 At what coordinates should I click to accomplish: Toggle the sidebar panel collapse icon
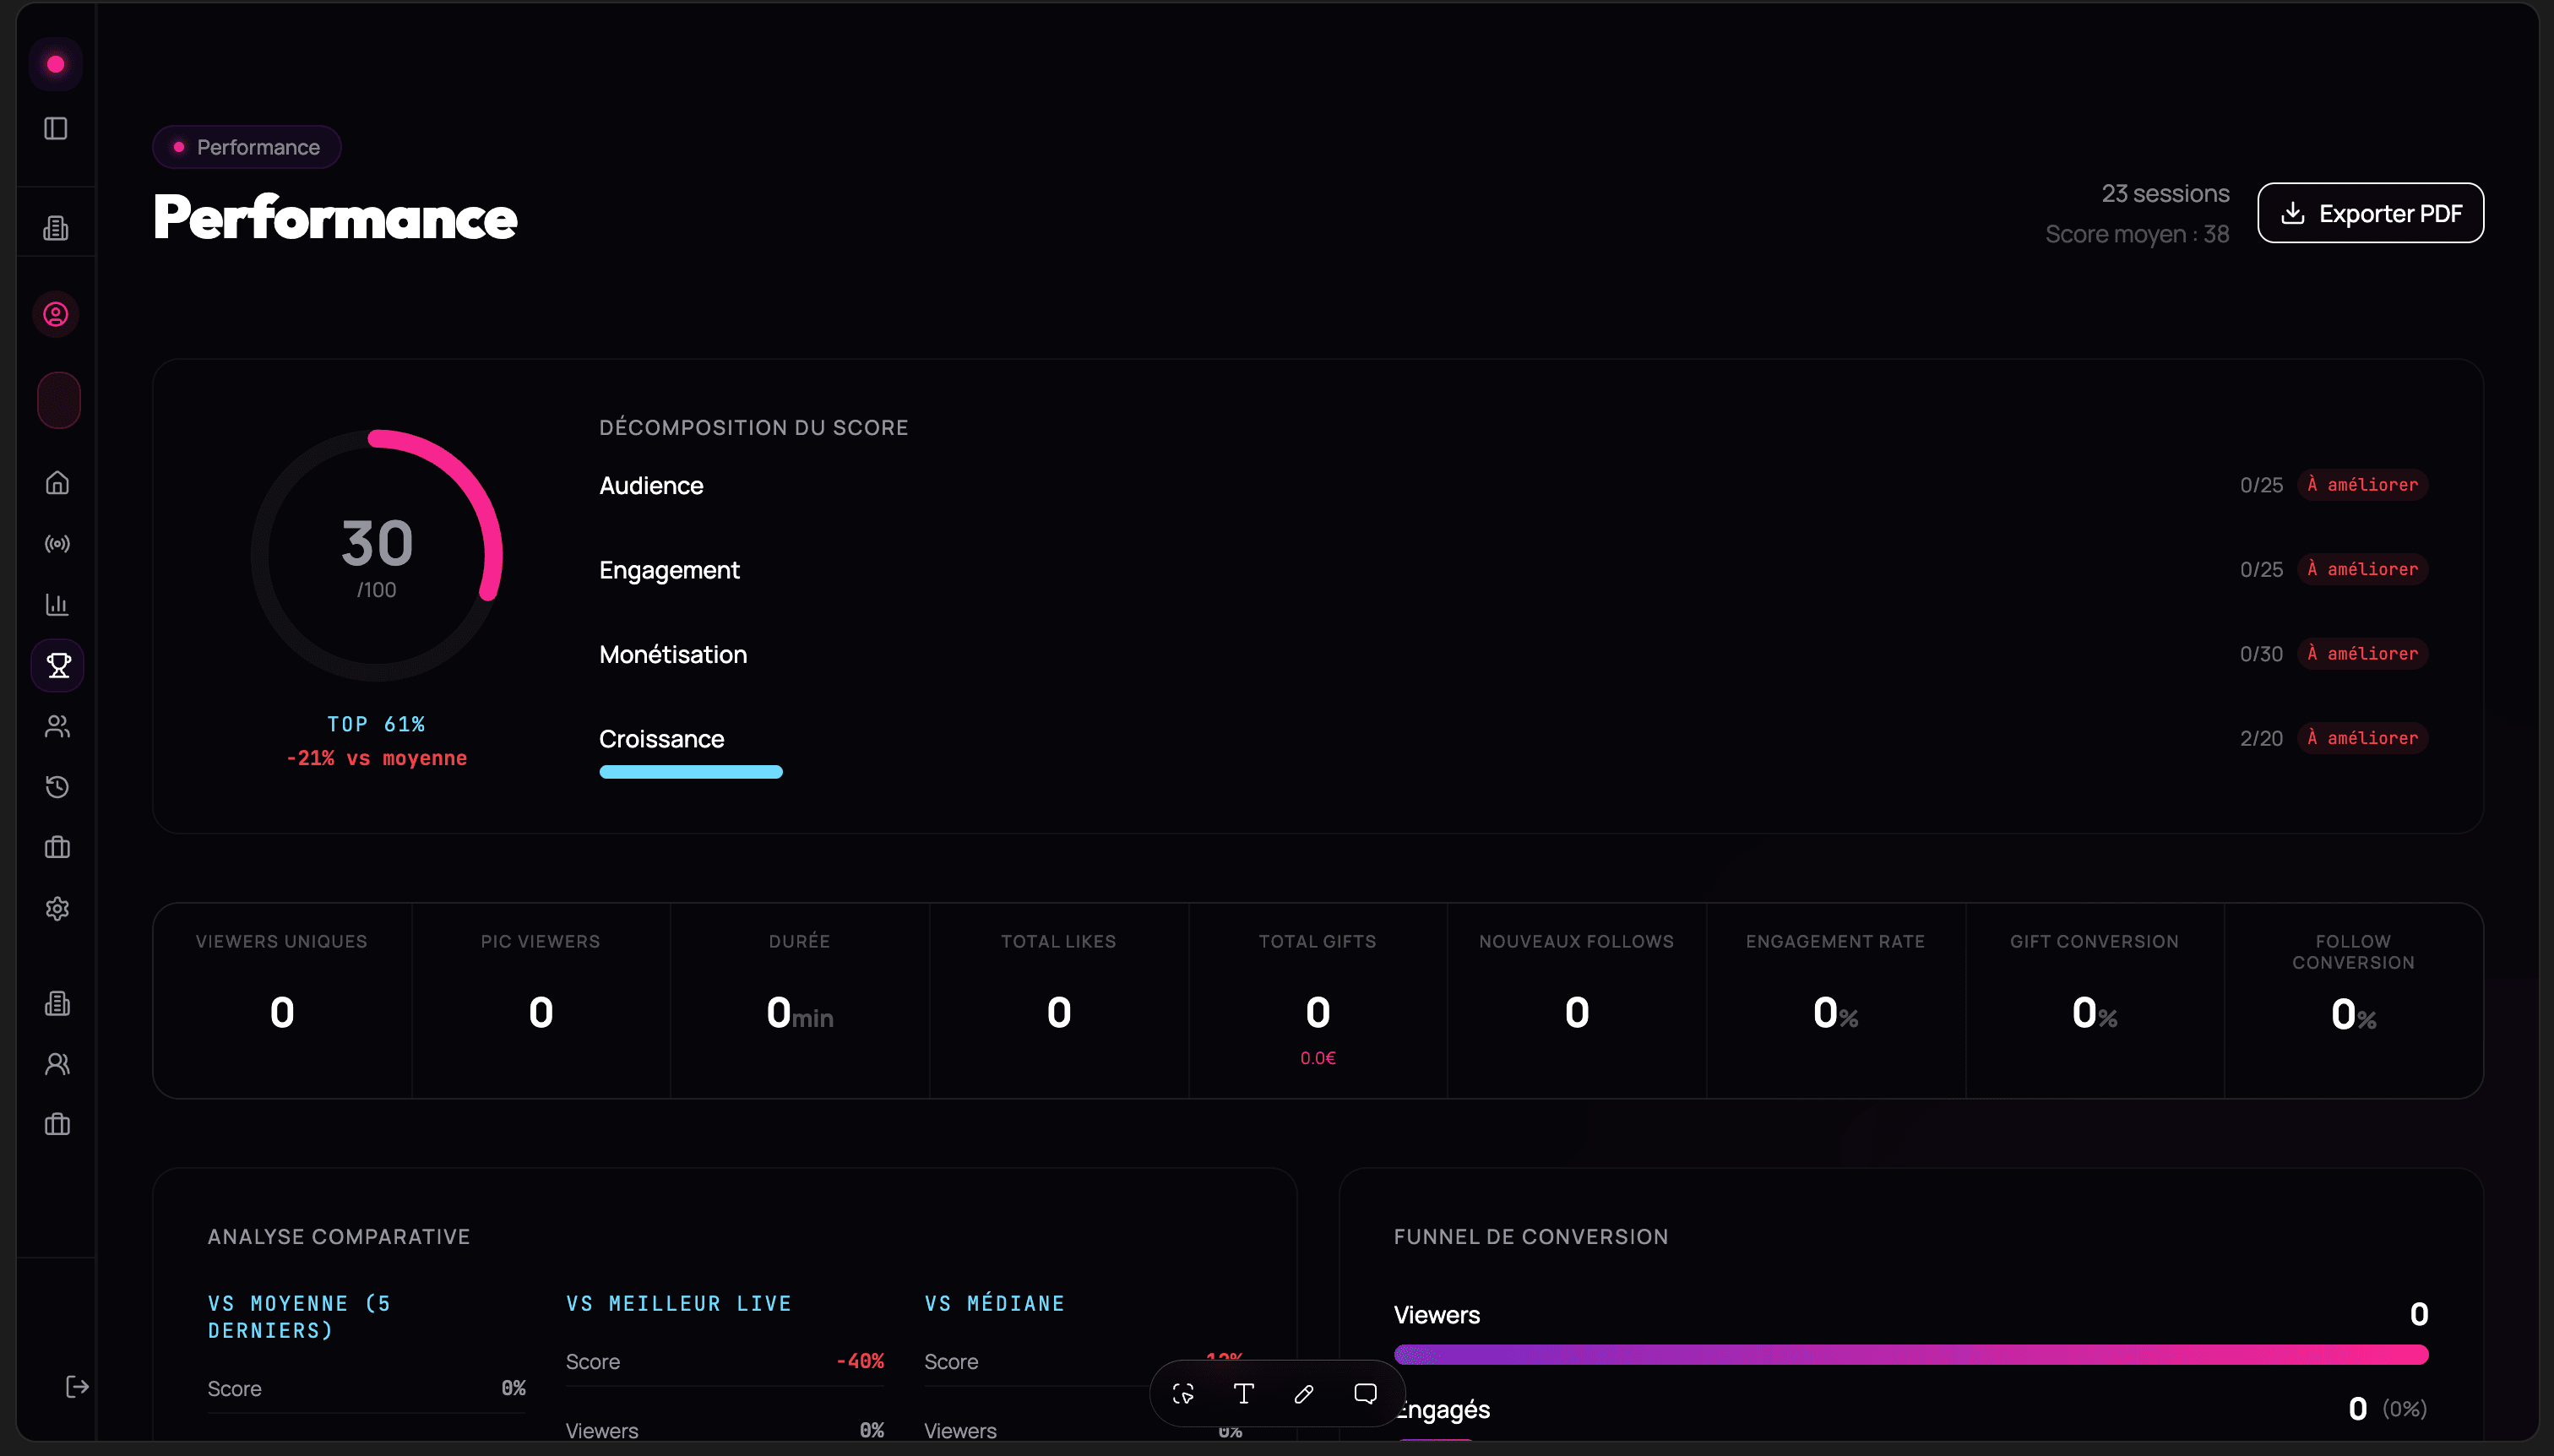56,128
